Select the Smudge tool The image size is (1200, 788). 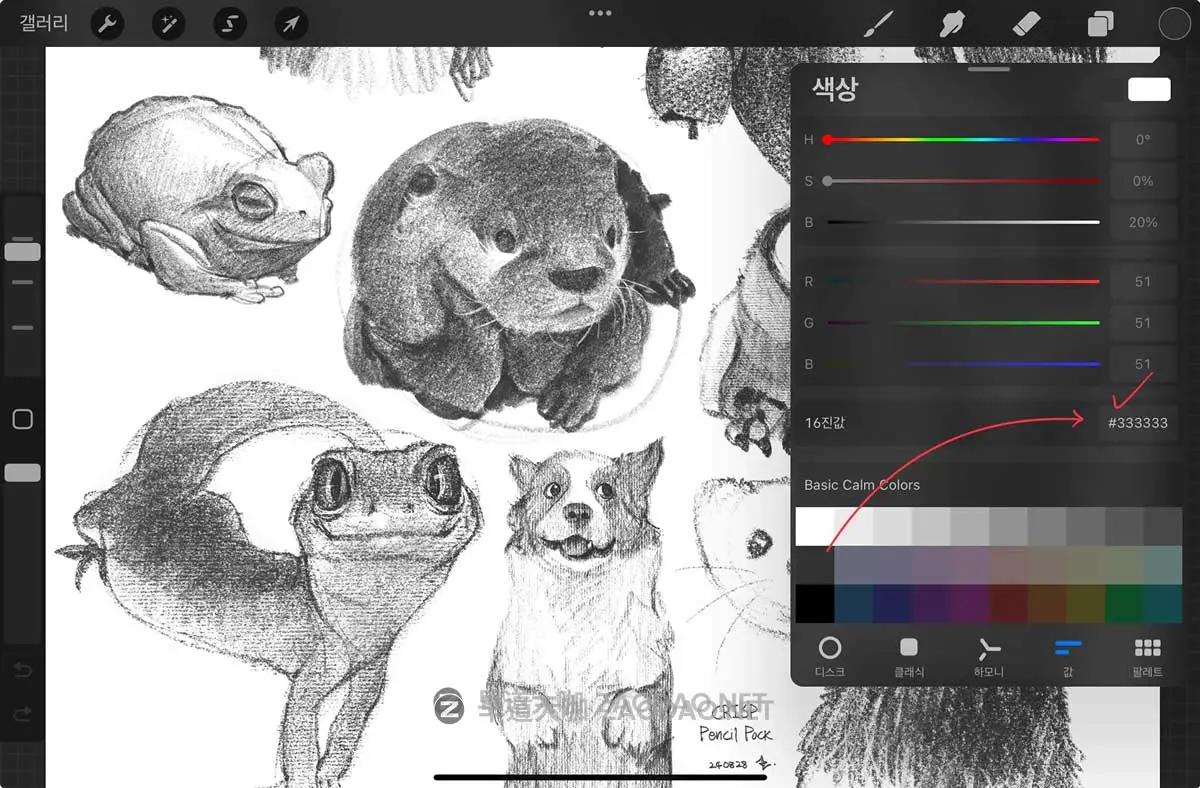(951, 24)
